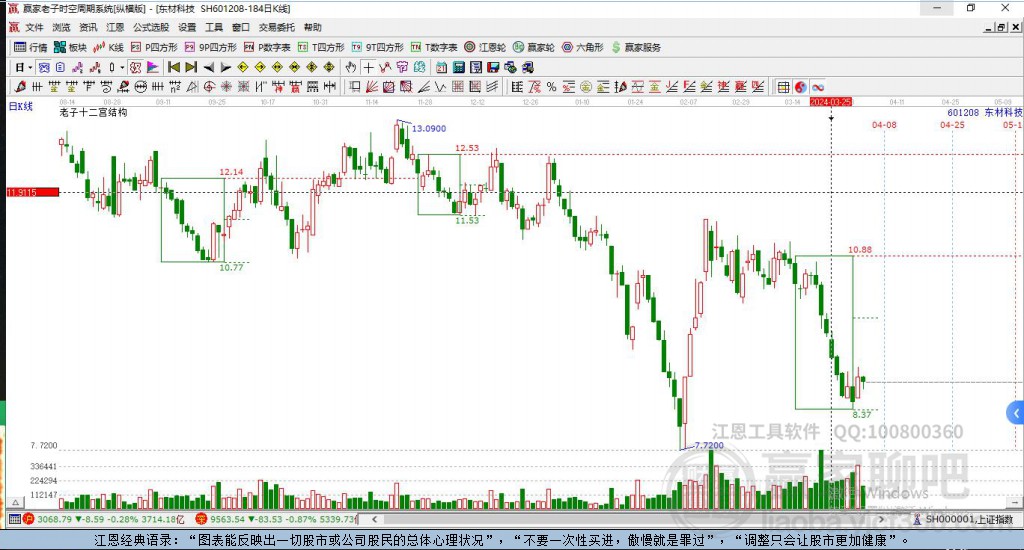This screenshot has height=550, width=1024.
Task: Click the 601208 东材科技 stock label
Action: [x=985, y=112]
